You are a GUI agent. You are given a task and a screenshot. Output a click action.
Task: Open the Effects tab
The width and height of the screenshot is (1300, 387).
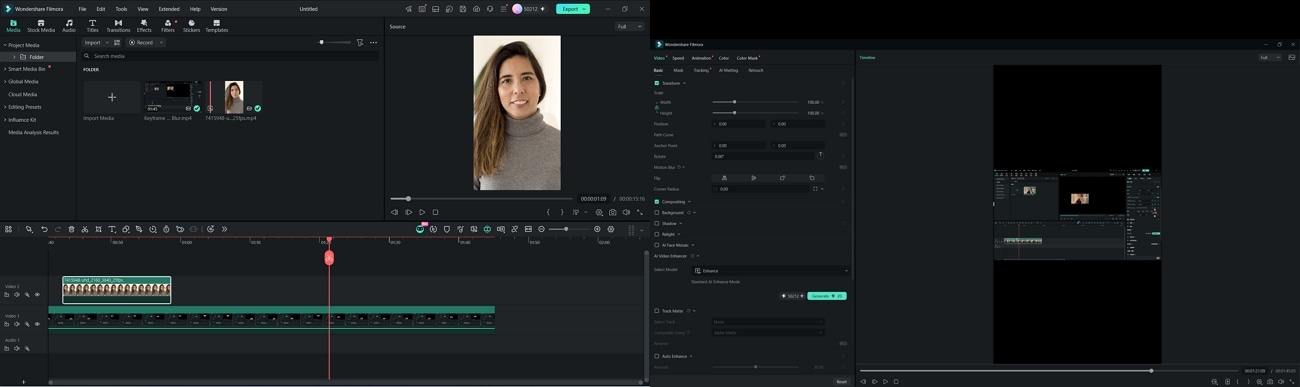pos(144,26)
